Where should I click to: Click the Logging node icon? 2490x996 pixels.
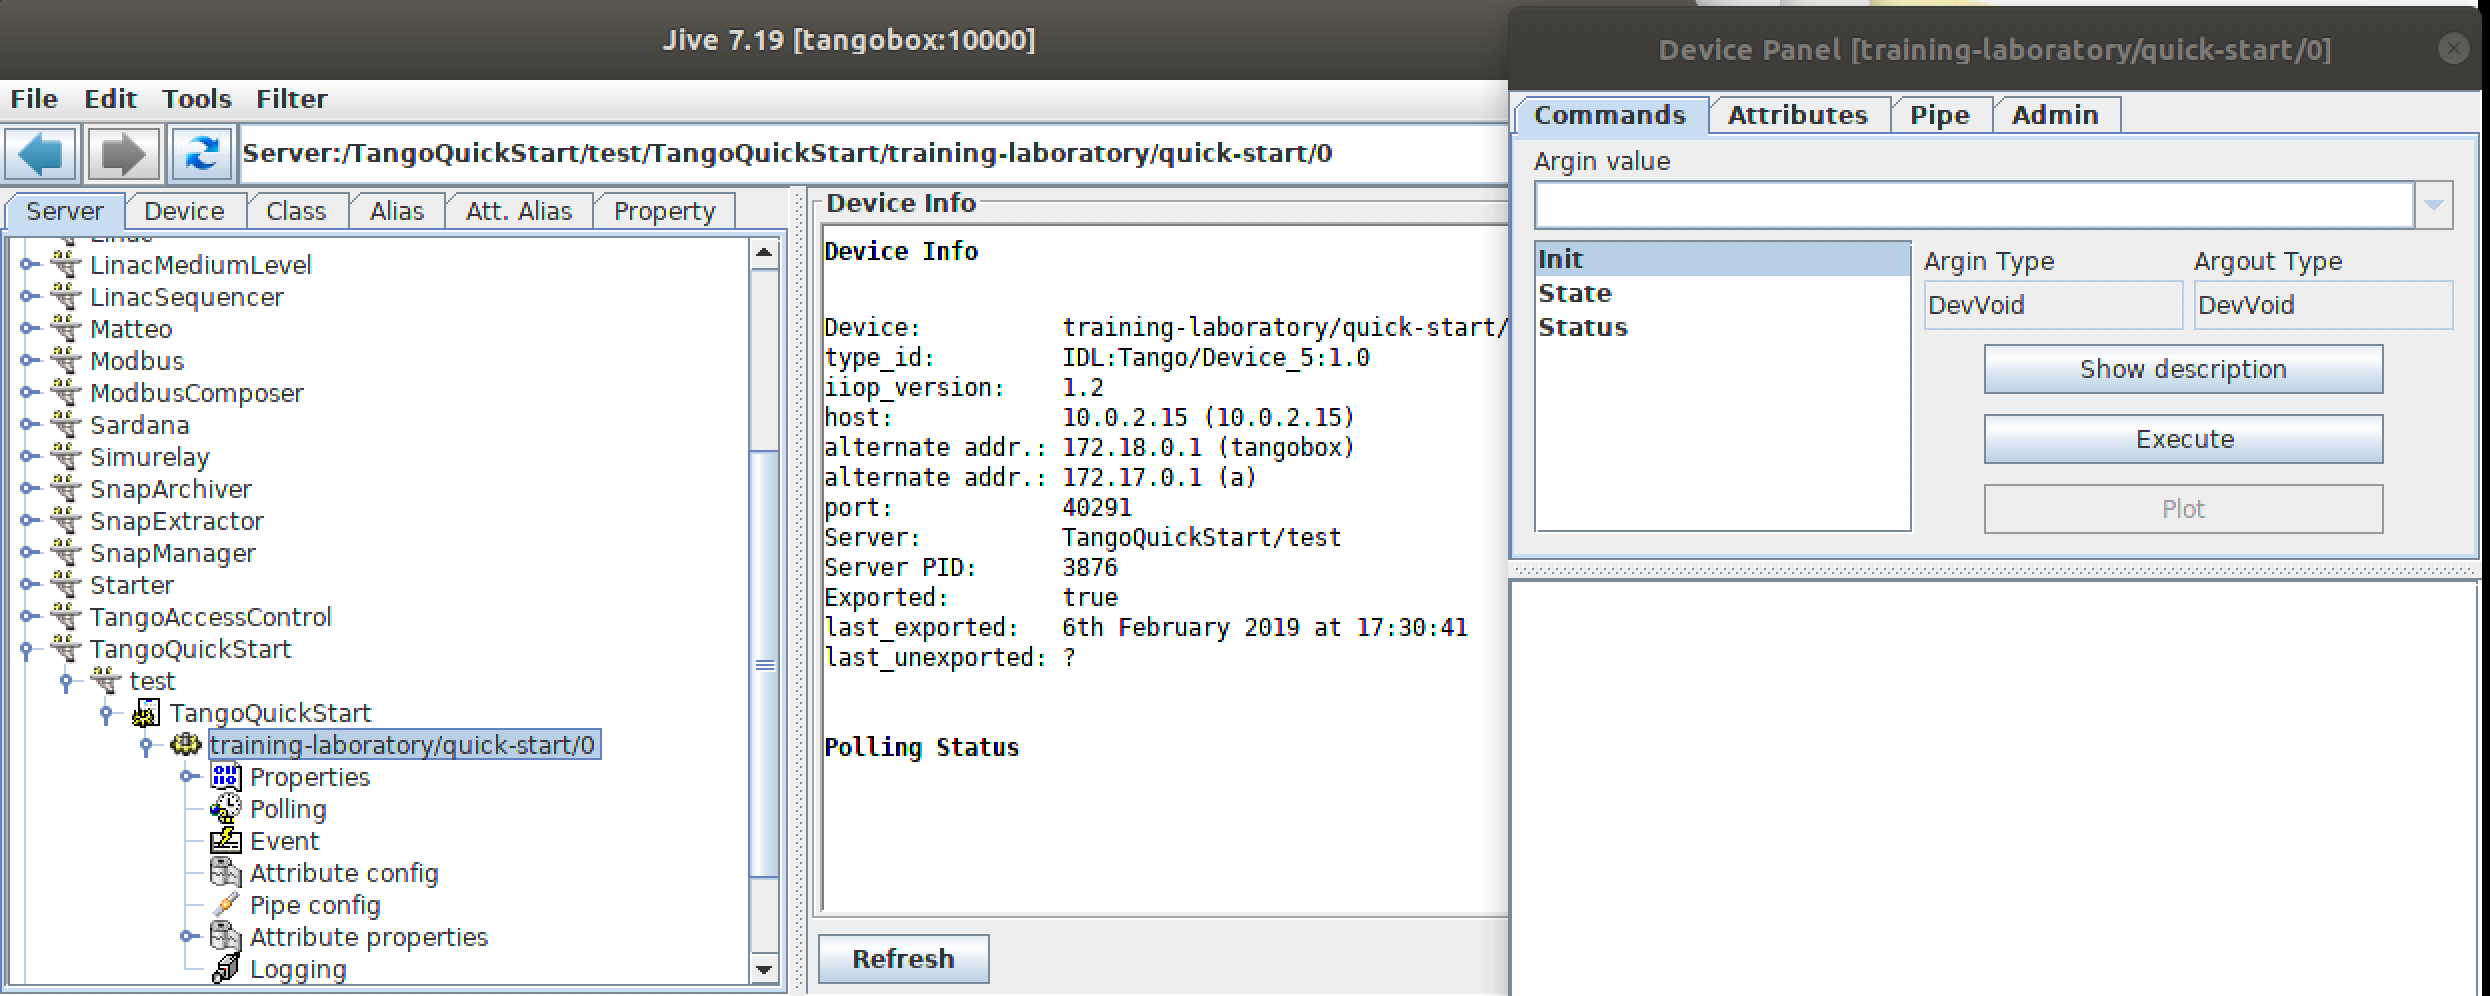tap(226, 969)
